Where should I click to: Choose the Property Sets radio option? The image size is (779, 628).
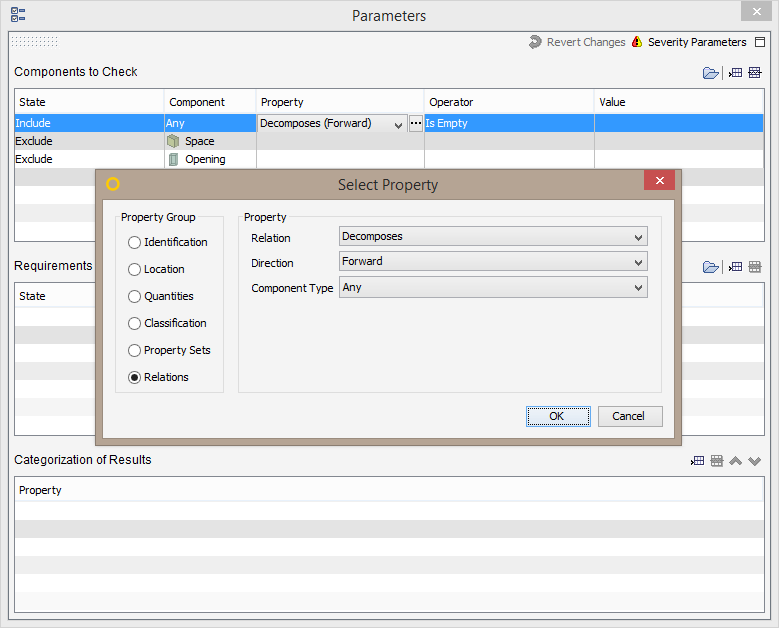(x=135, y=350)
